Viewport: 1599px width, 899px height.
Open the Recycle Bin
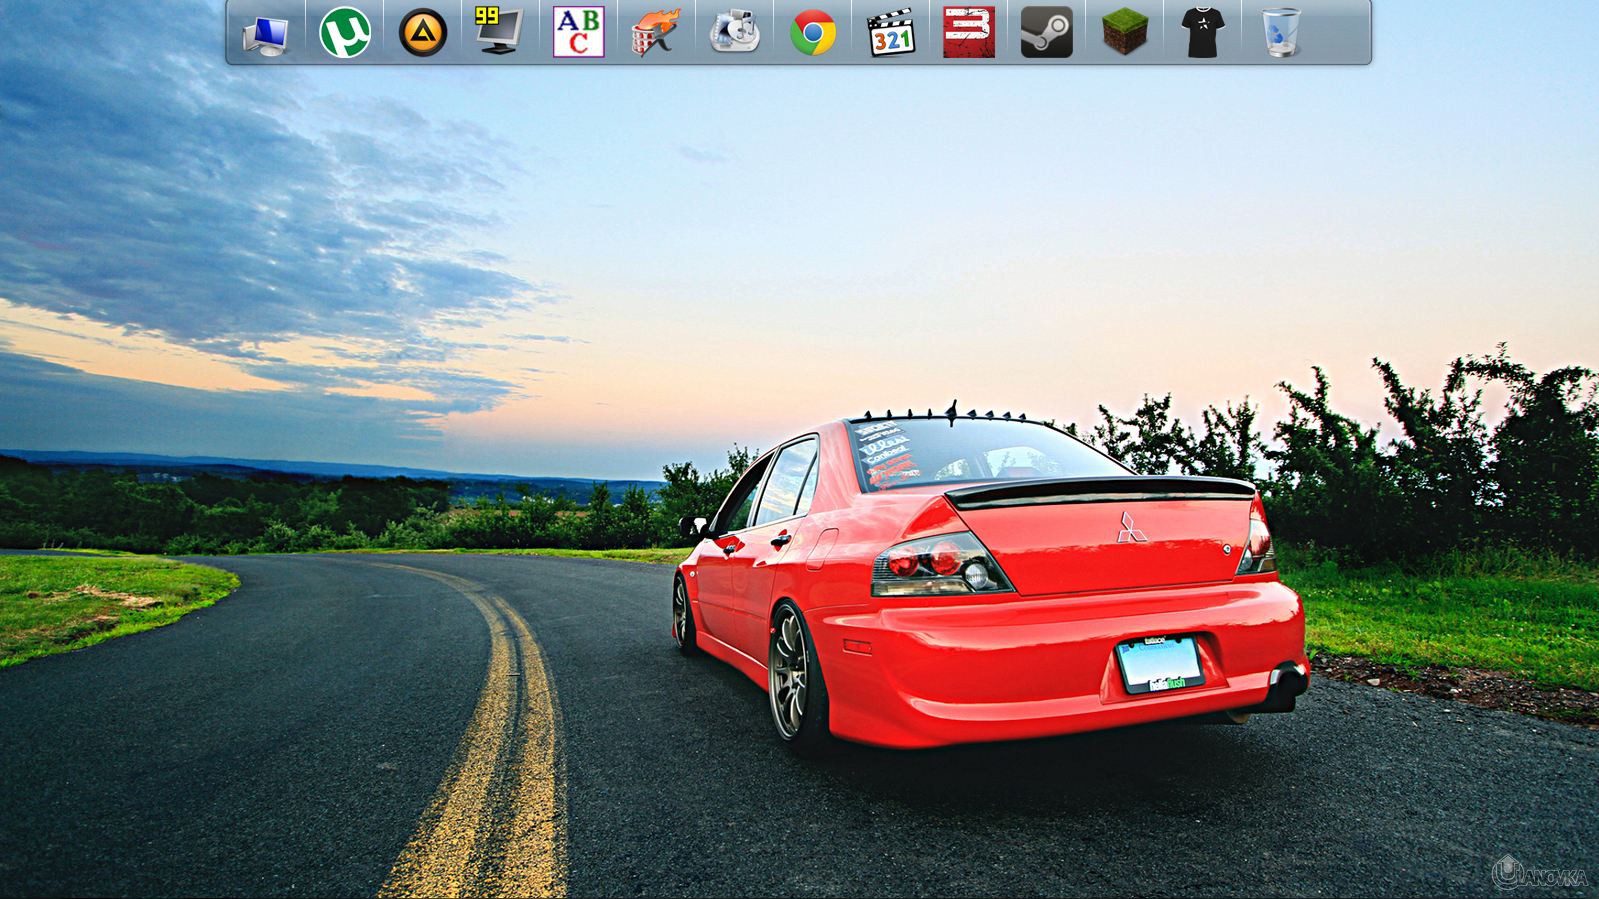pos(1280,33)
